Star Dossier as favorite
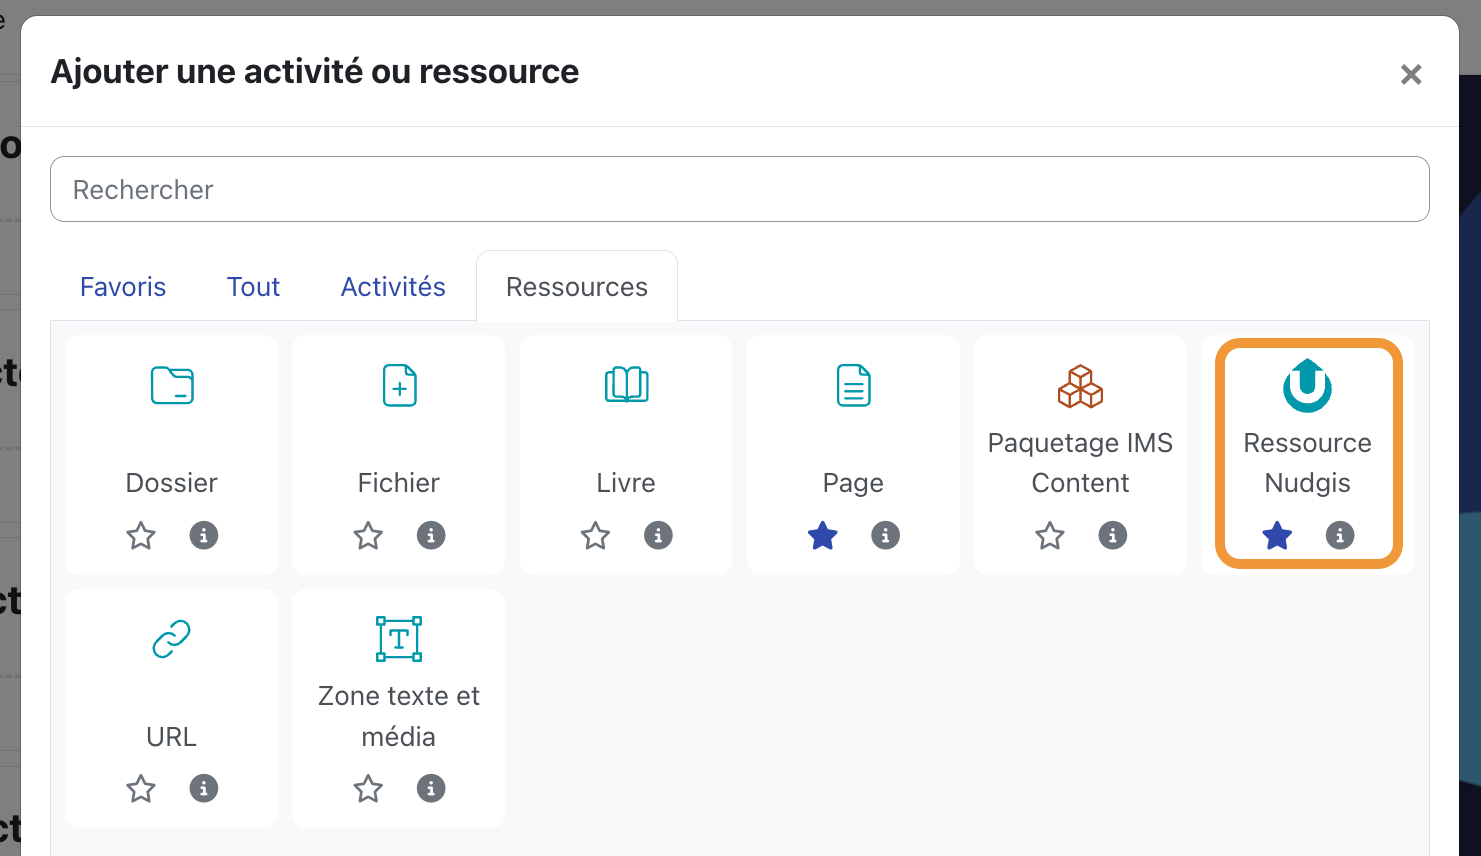Screen dimensions: 1481x856 tap(141, 535)
